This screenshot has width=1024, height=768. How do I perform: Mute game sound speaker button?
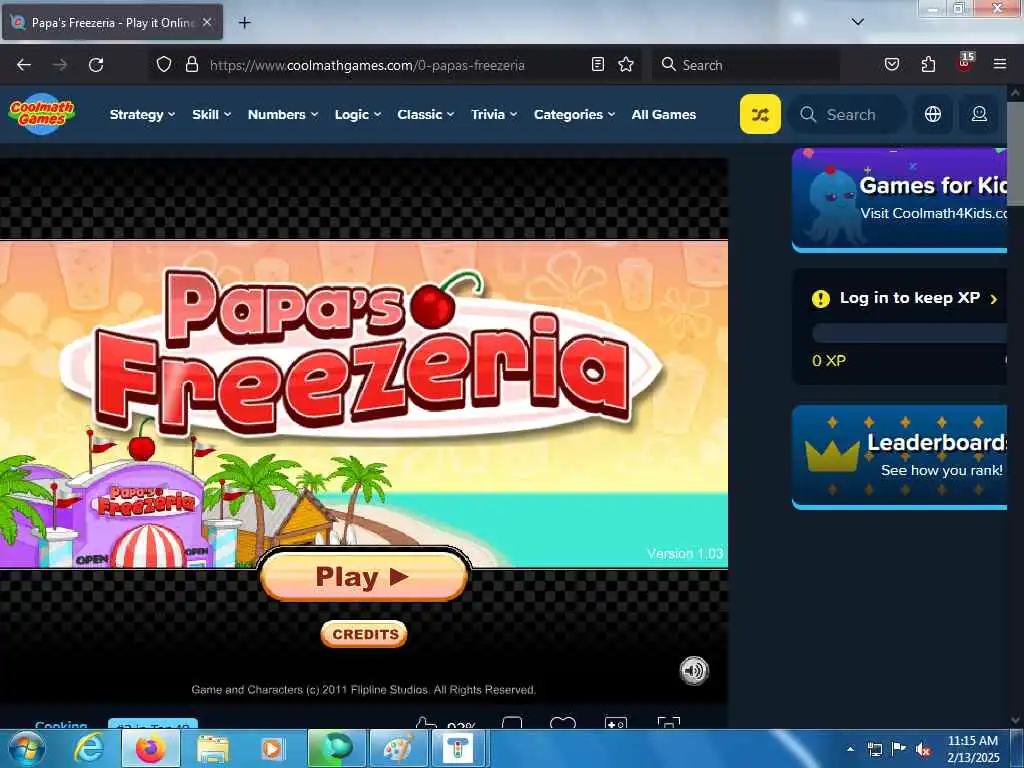point(694,671)
